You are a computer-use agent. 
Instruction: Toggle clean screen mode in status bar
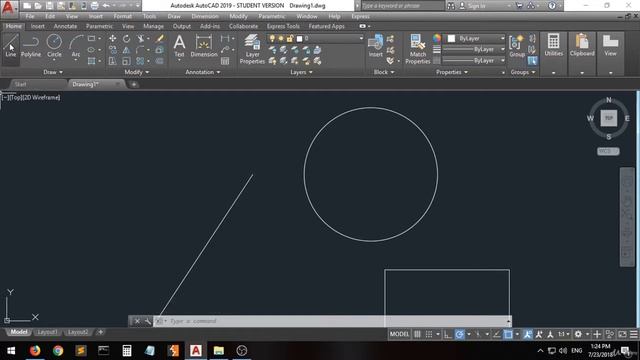(x=622, y=334)
